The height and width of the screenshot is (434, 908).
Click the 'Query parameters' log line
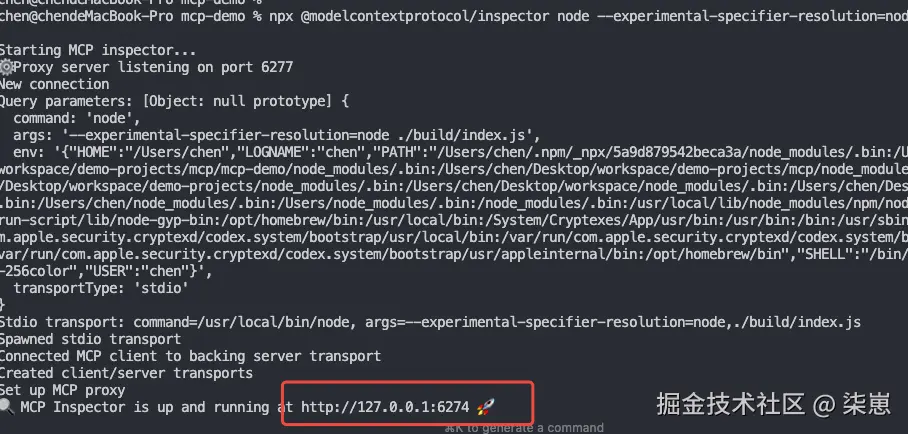173,101
